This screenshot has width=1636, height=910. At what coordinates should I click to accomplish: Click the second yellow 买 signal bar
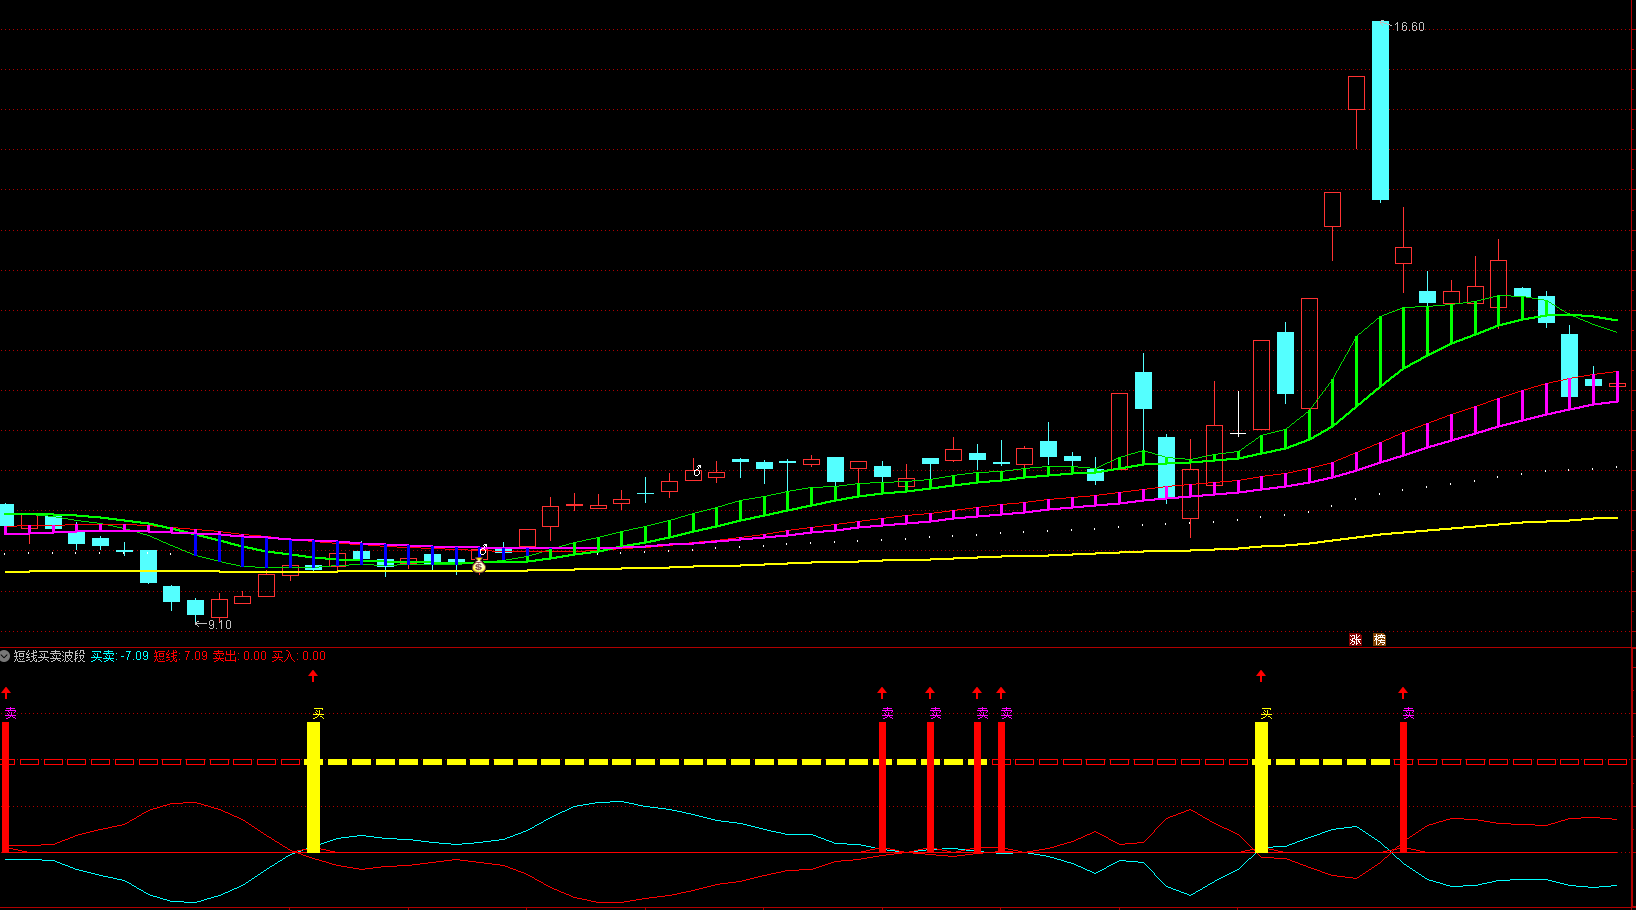(1261, 787)
